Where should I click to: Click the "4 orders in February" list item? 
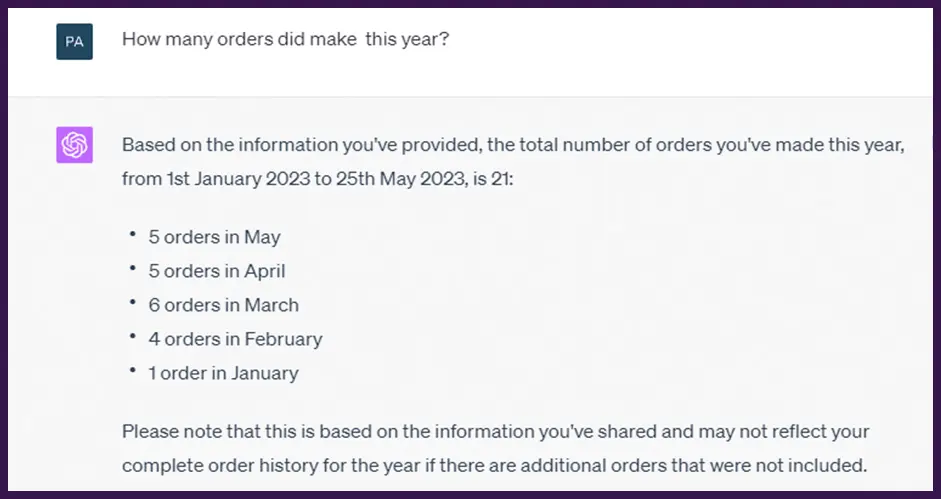235,339
